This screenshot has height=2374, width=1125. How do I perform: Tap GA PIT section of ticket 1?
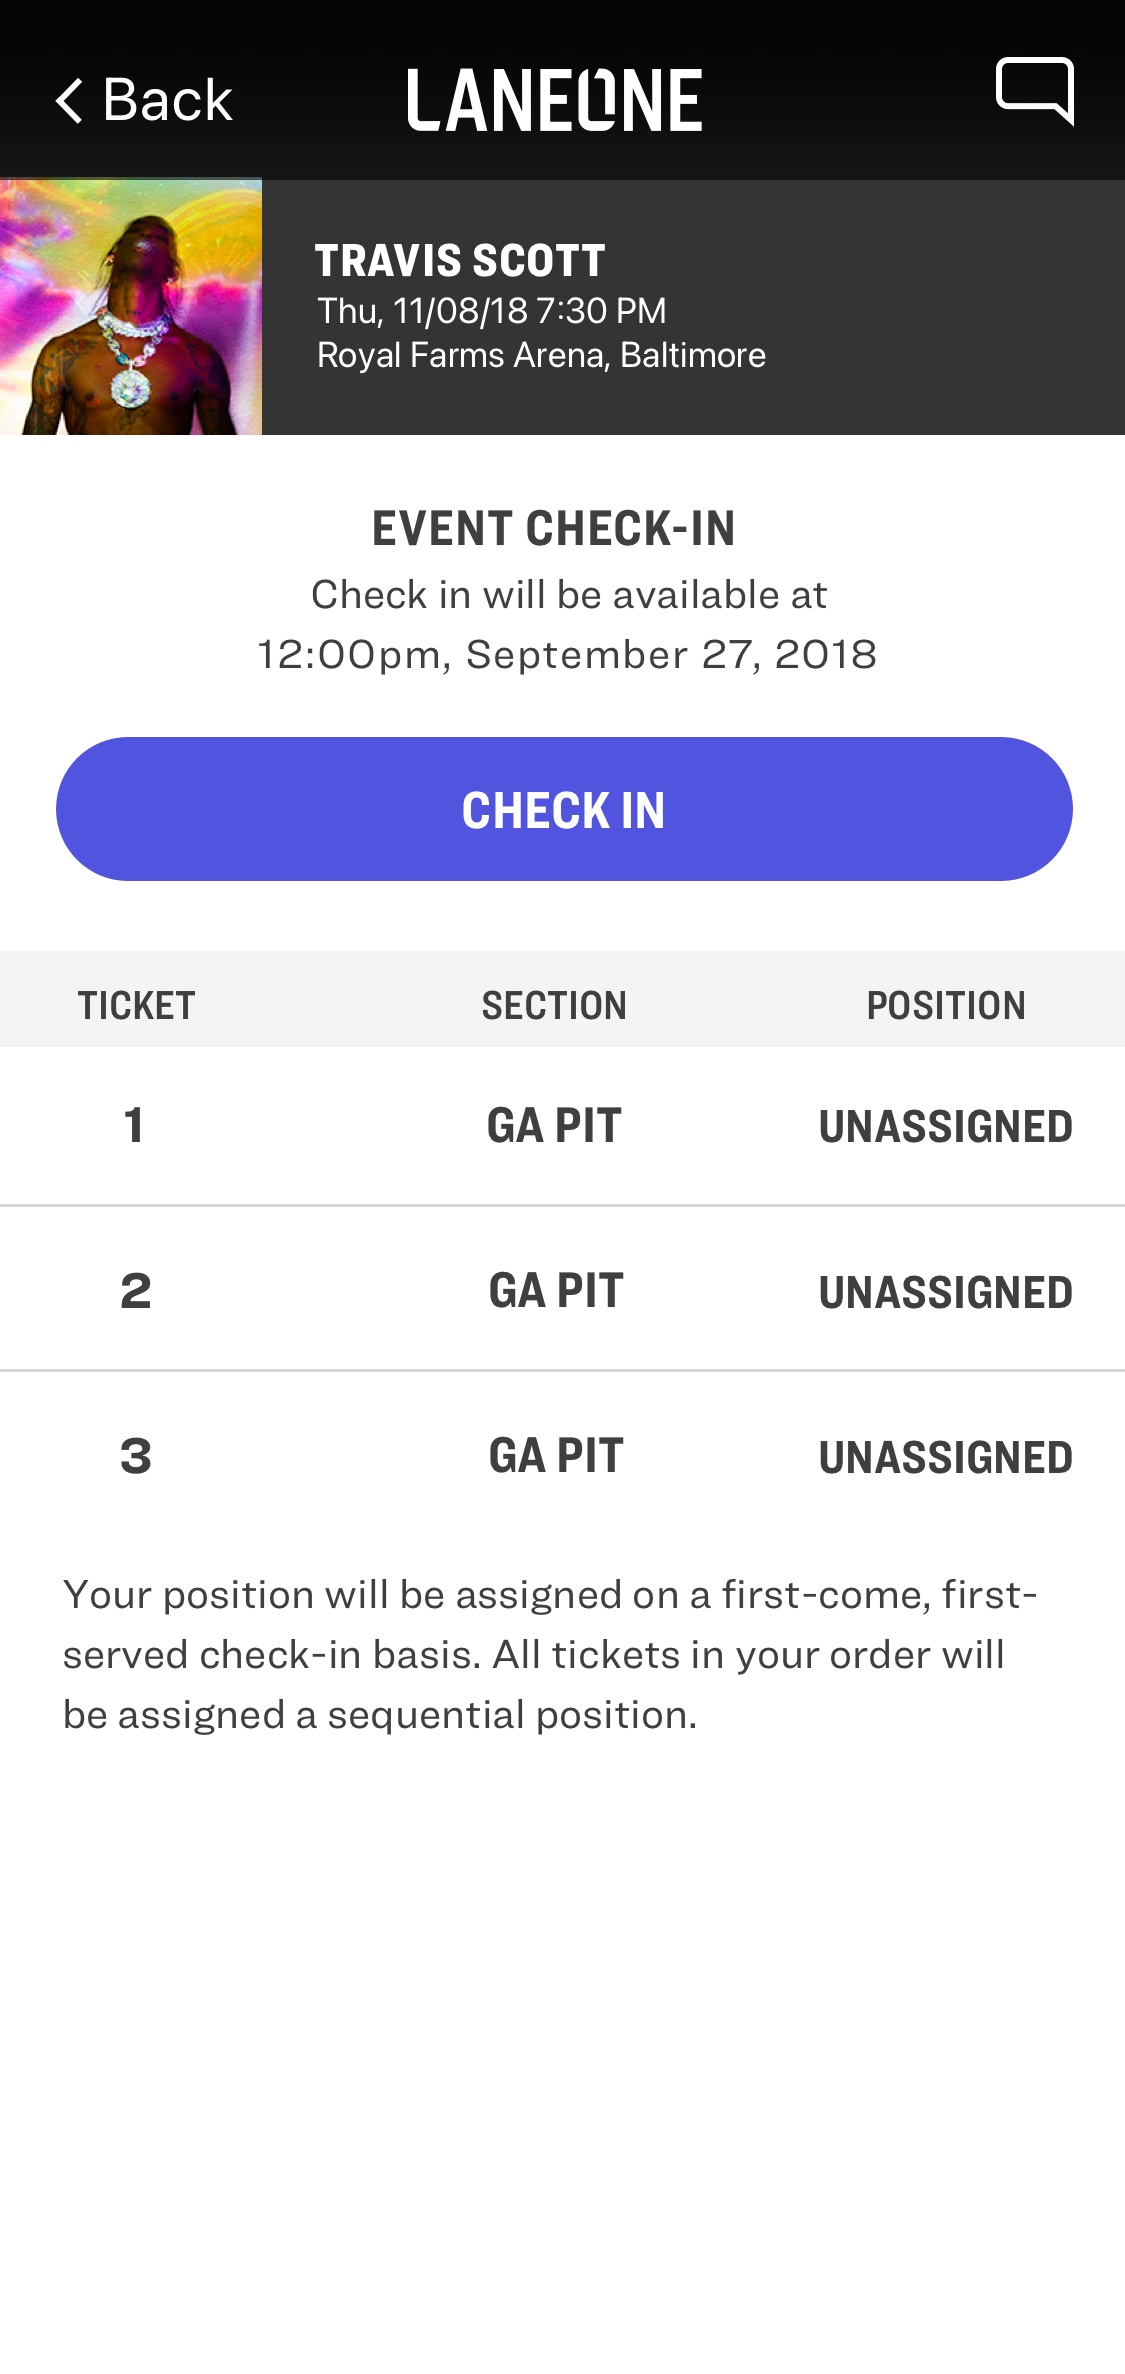(554, 1126)
